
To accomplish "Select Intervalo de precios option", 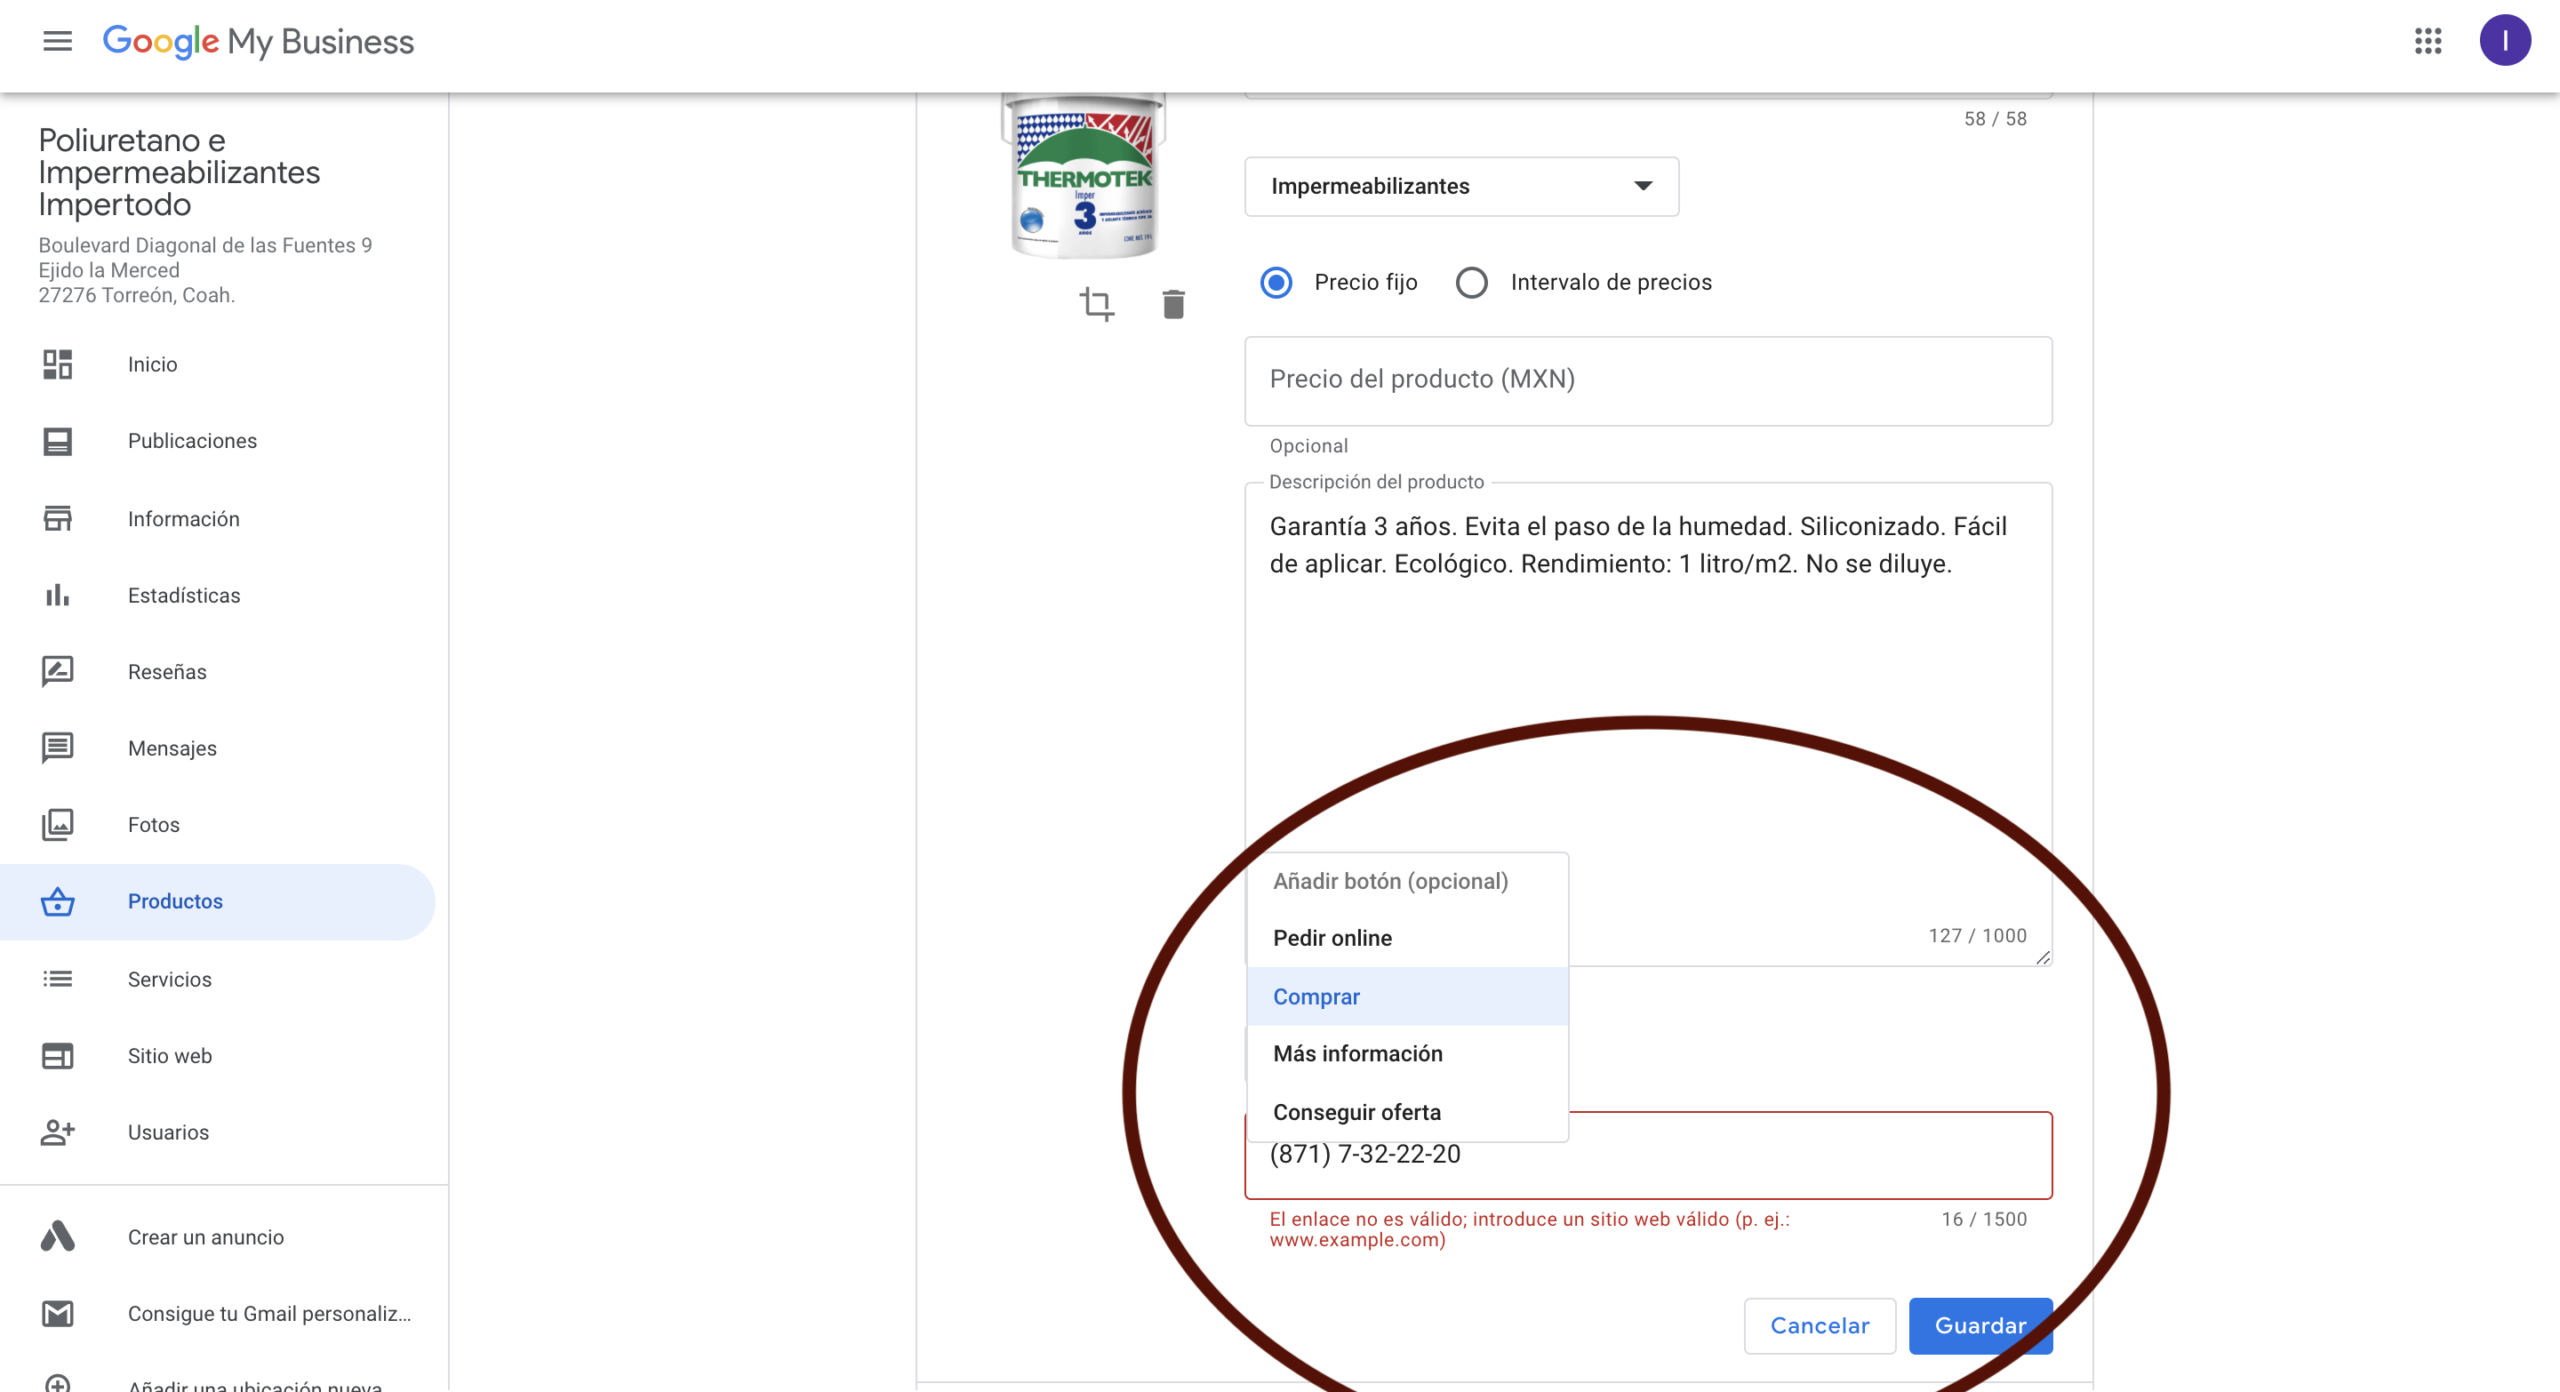I will pyautogui.click(x=1472, y=283).
